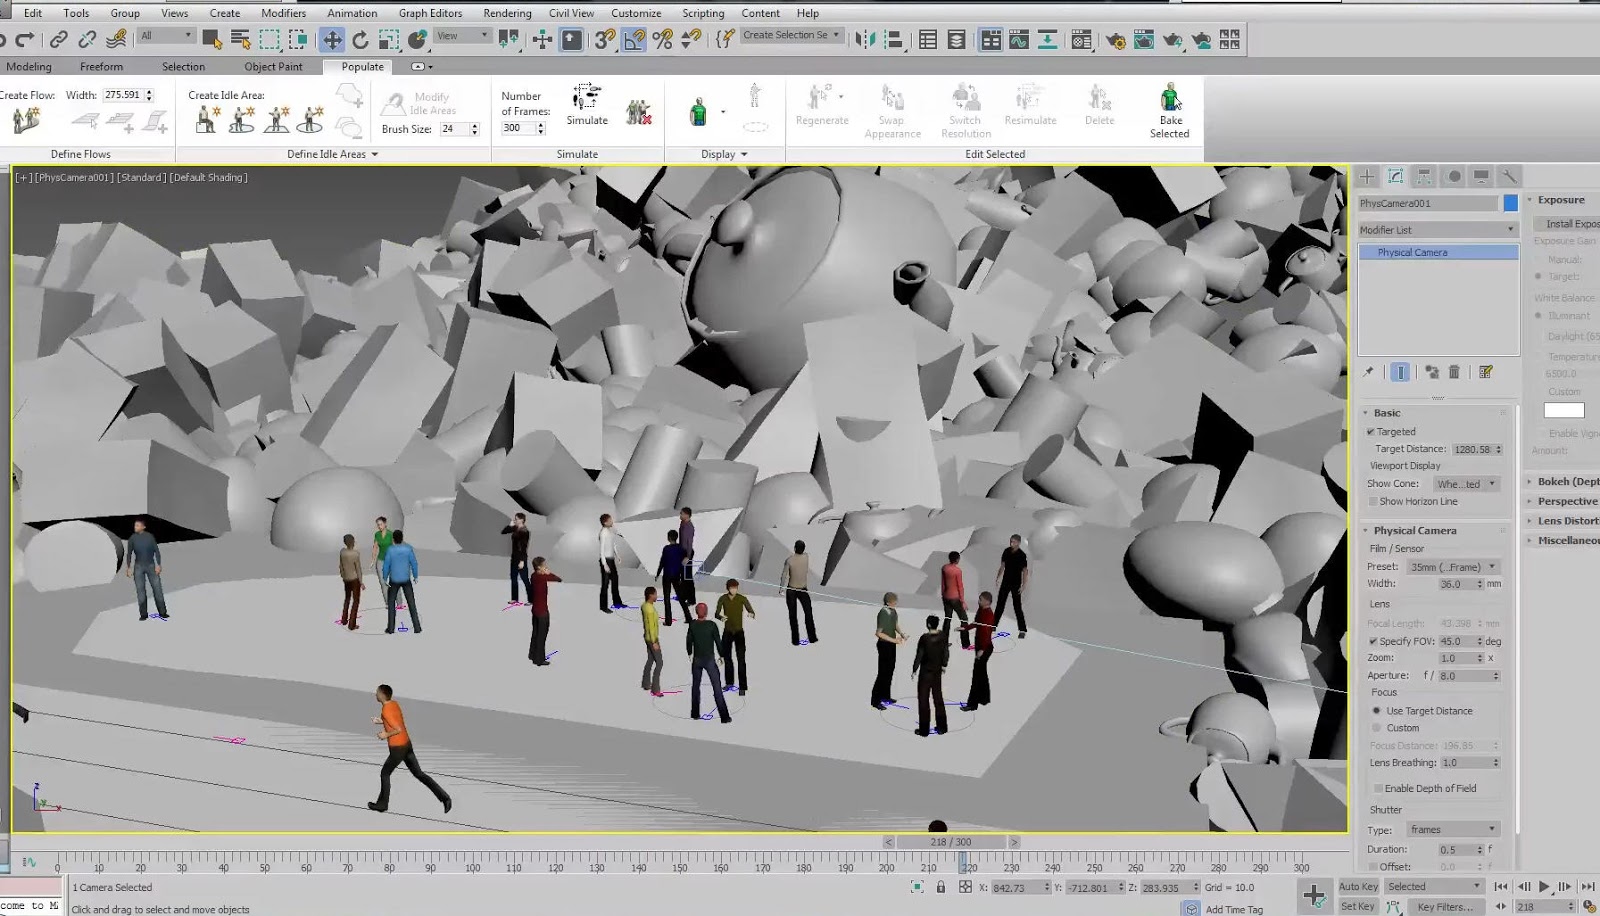
Task: Switch to the Freeform ribbon tab
Action: click(101, 67)
